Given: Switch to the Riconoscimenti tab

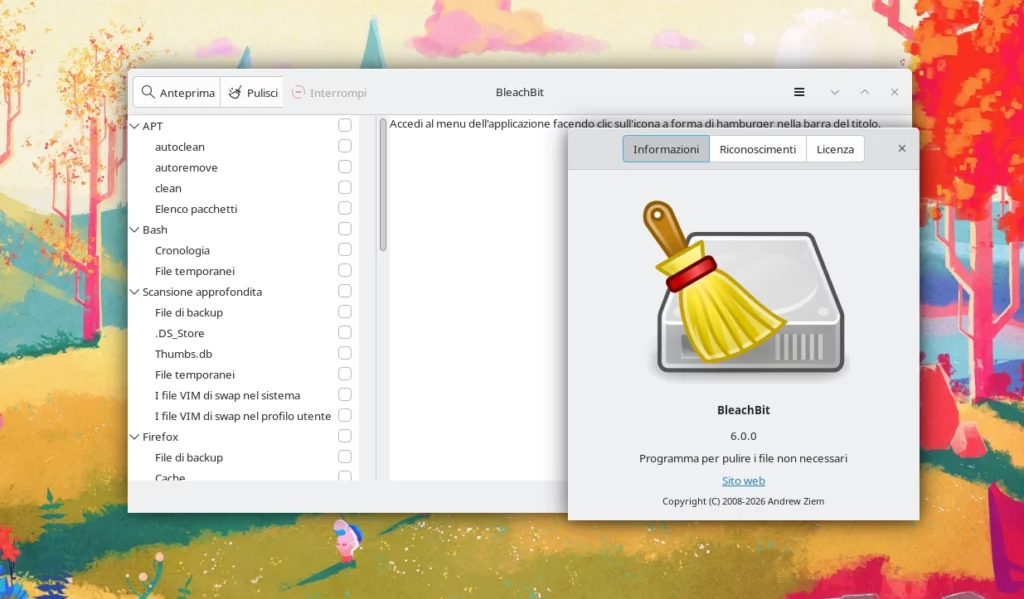Looking at the screenshot, I should [x=757, y=149].
